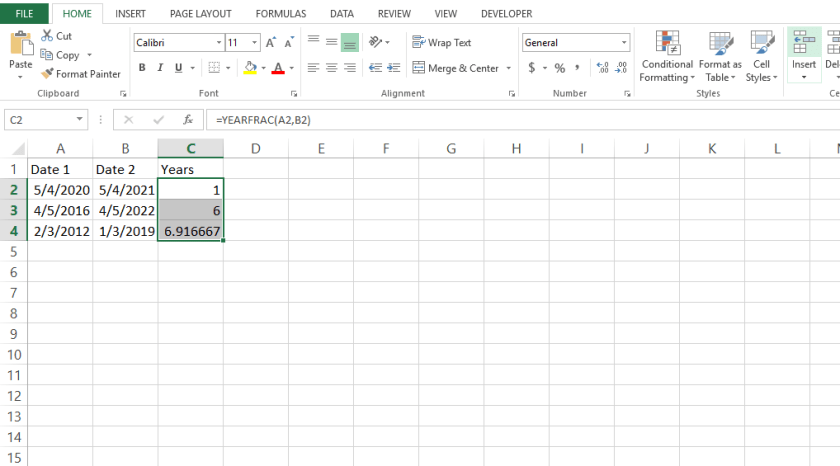
Task: Toggle Wrap Text
Action: 441,42
